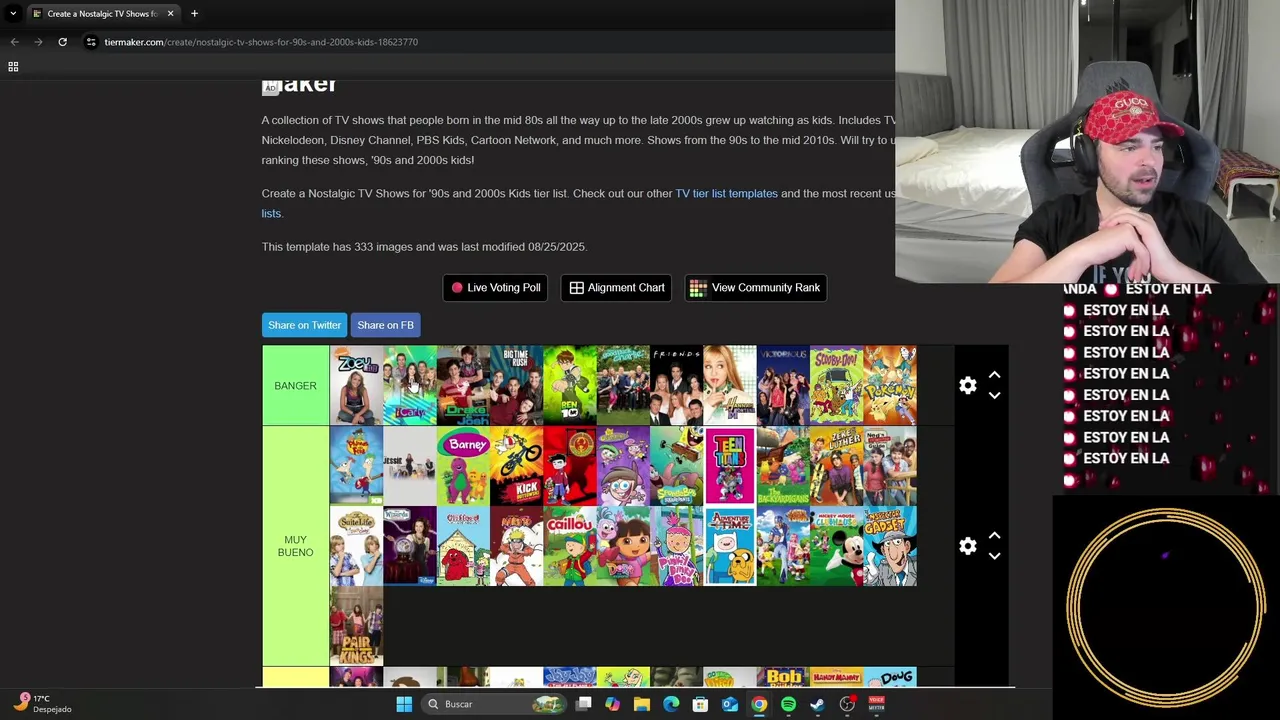Select the Big Time Rush poster
This screenshot has height=720, width=1280.
point(516,386)
